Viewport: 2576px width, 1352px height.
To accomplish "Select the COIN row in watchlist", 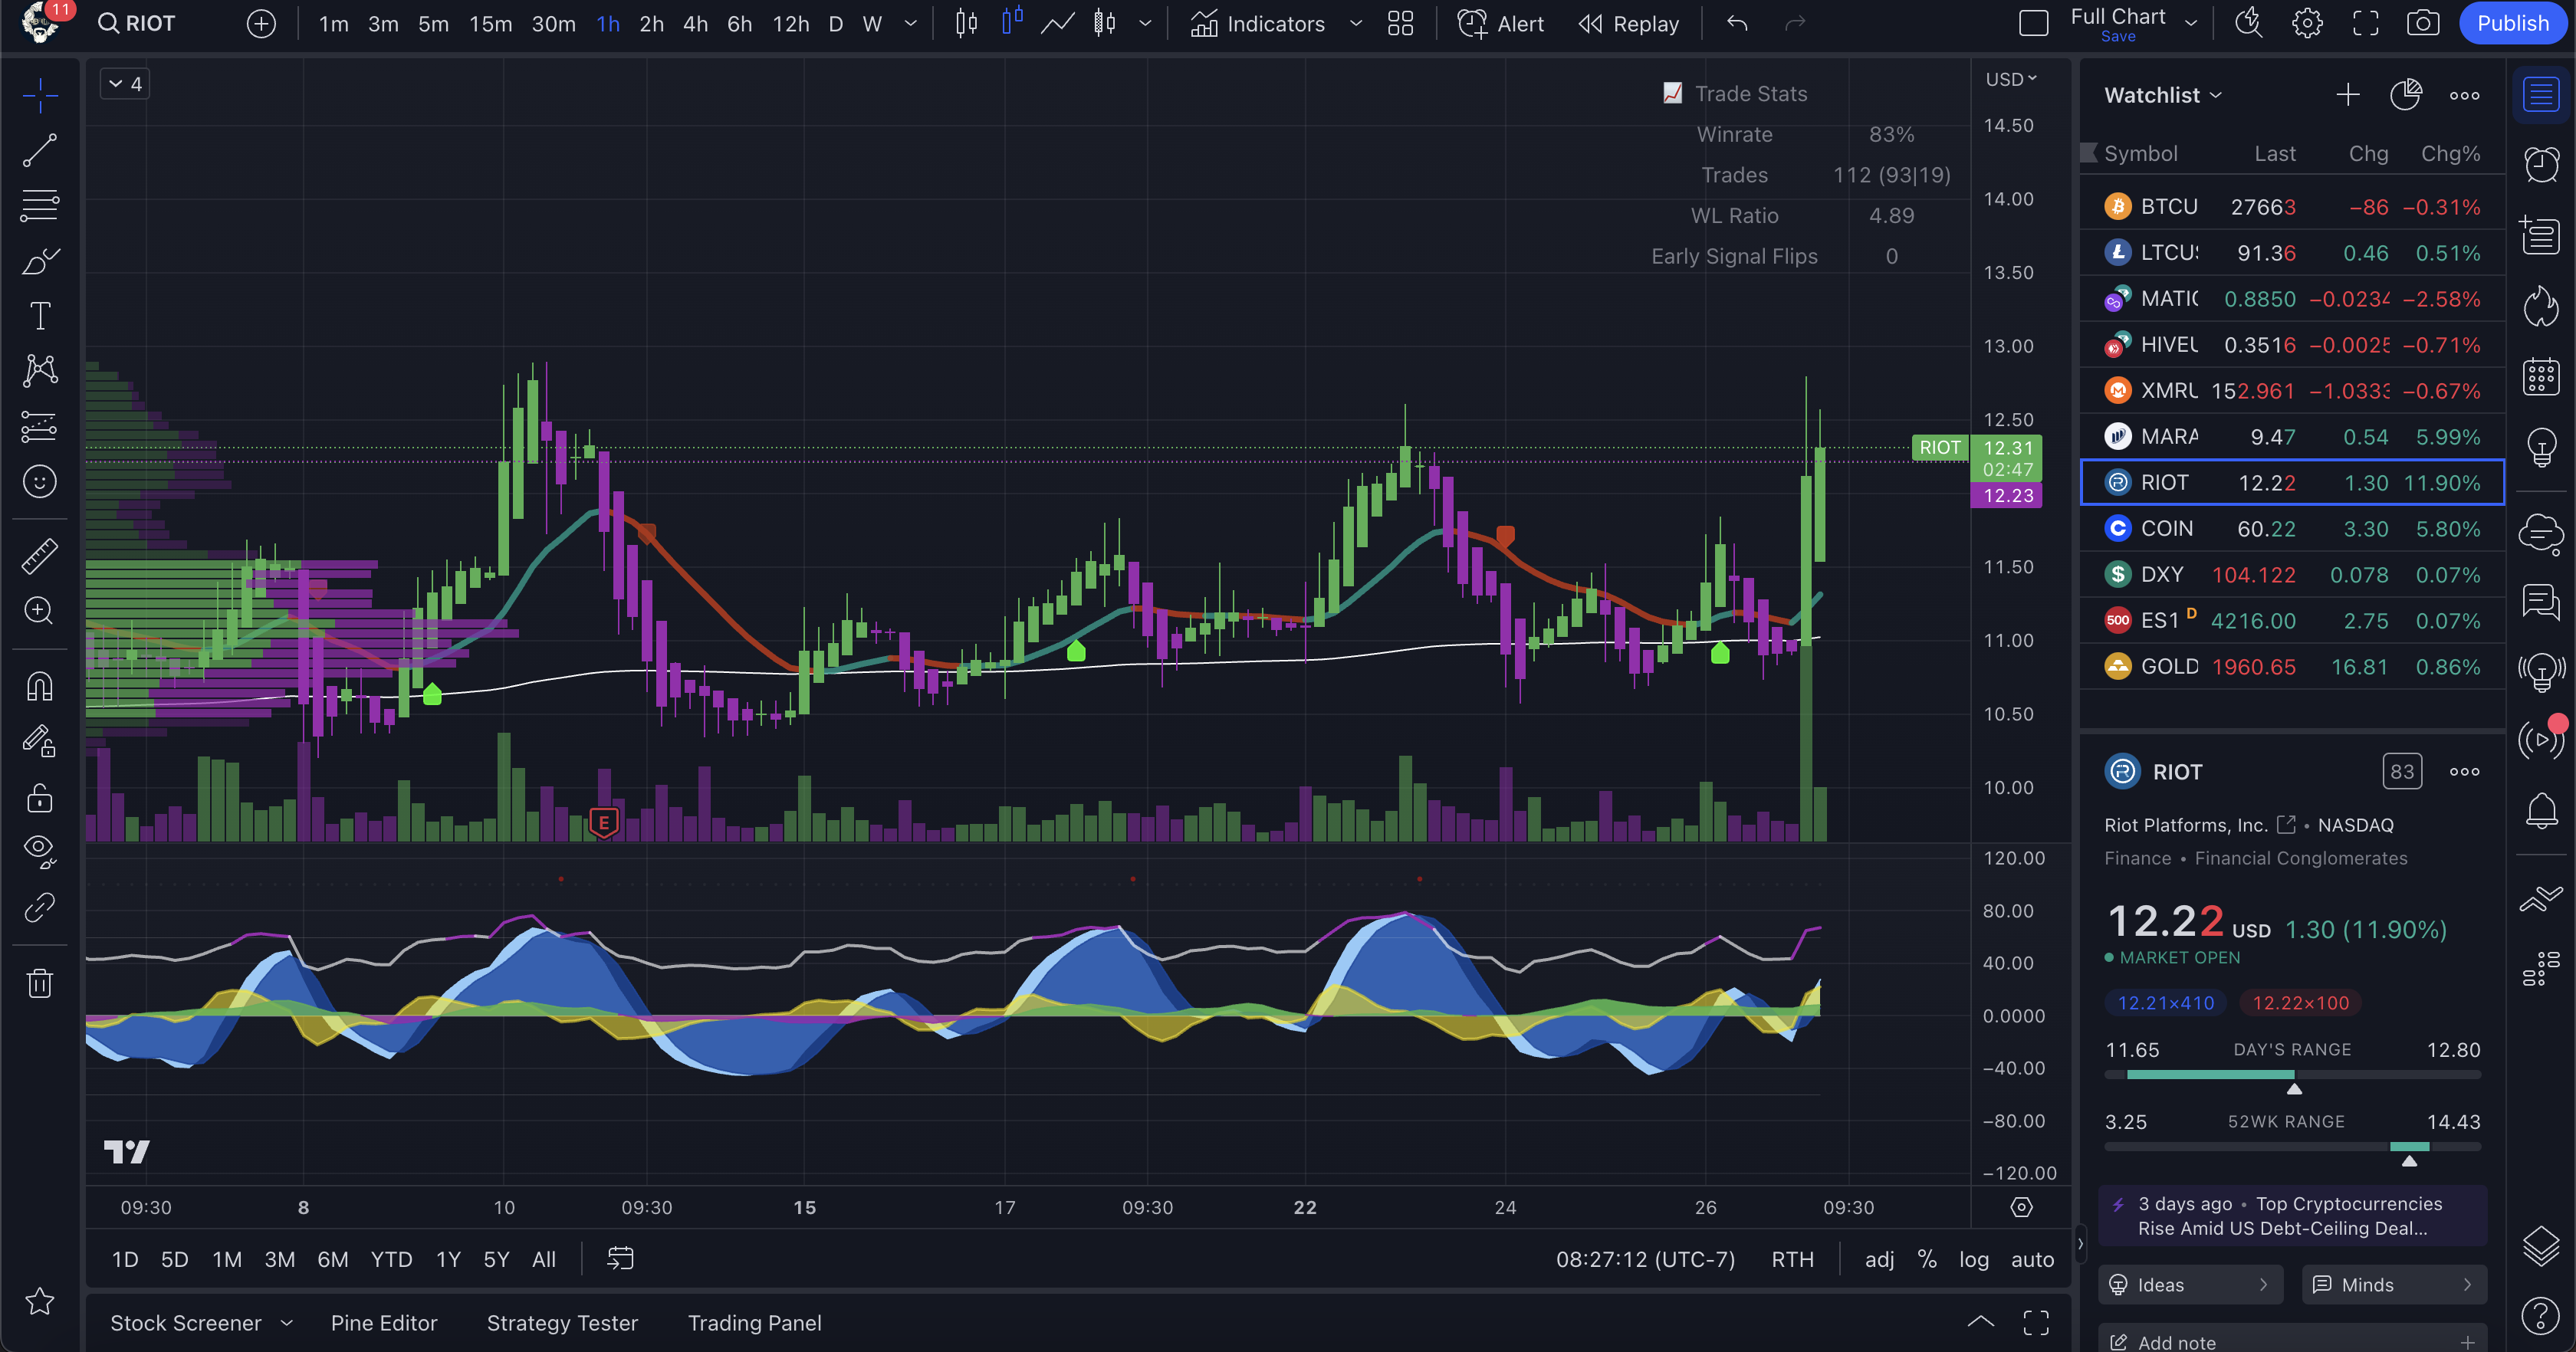I will coord(2292,528).
